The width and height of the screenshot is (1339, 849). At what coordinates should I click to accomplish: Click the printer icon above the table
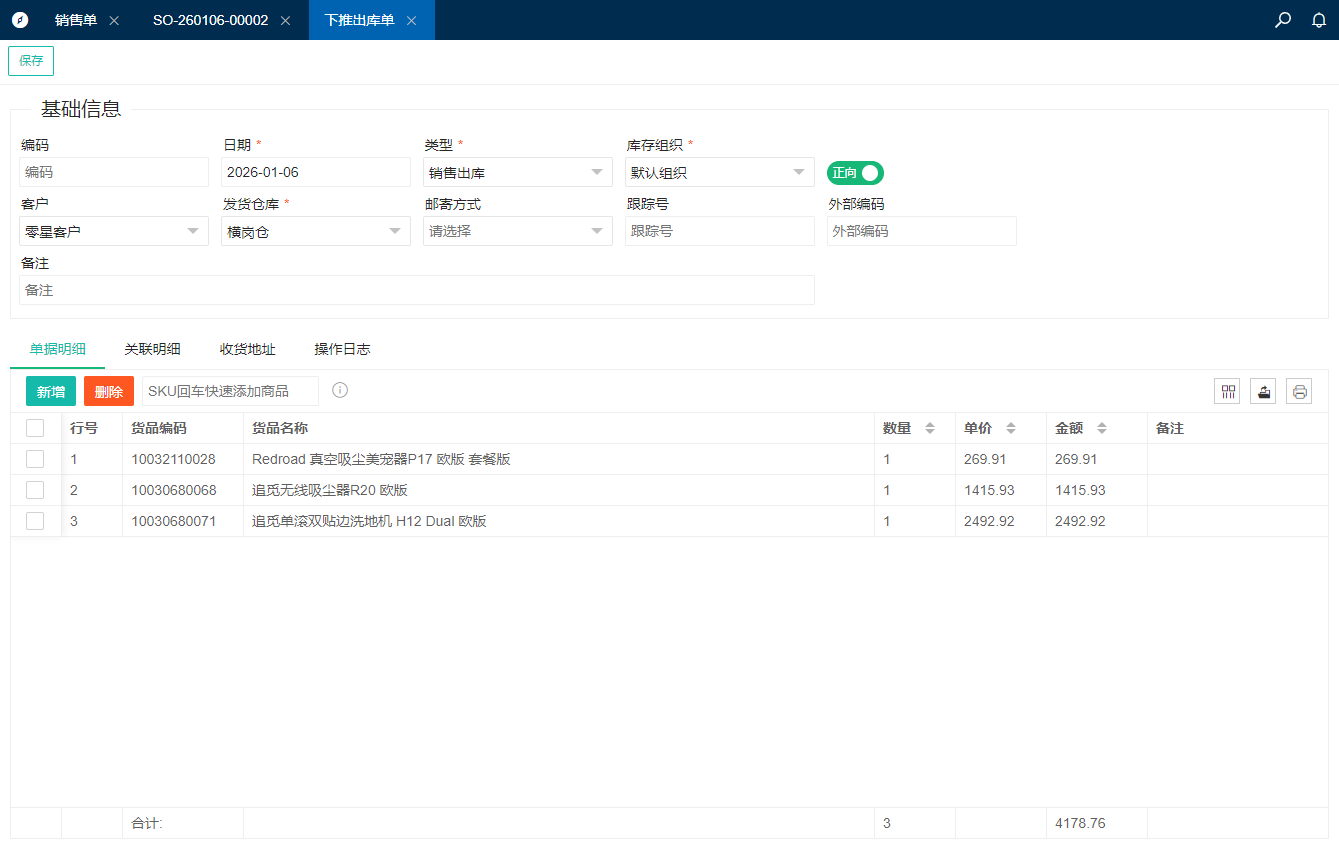point(1299,391)
